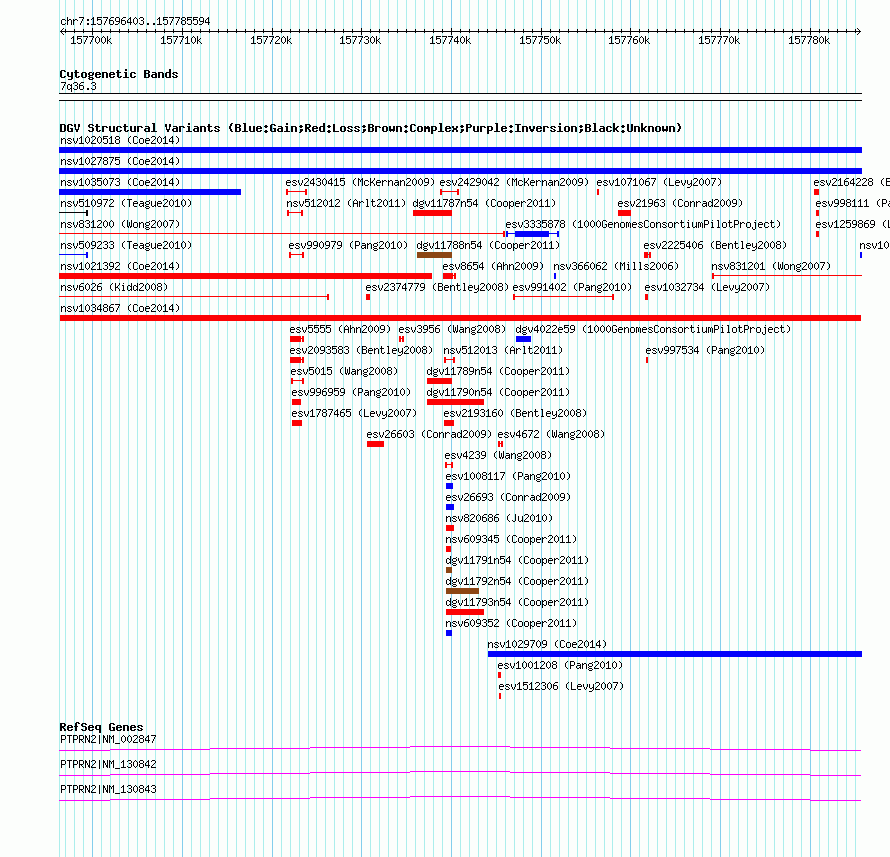
Task: Click the esv1512306 (Levy2007) label
Action: point(561,686)
